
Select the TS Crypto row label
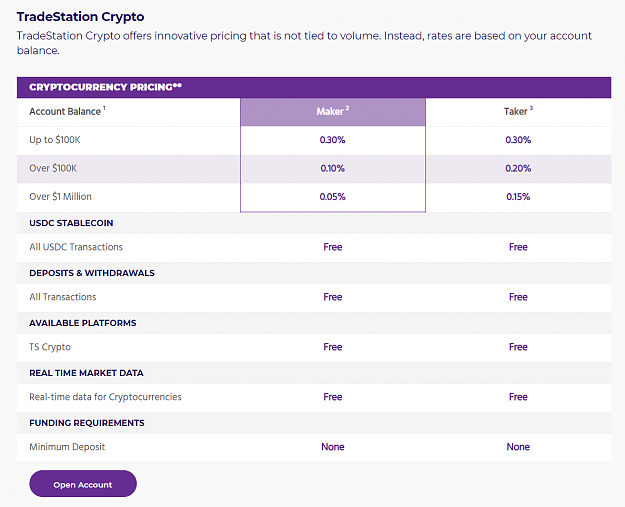(x=50, y=347)
